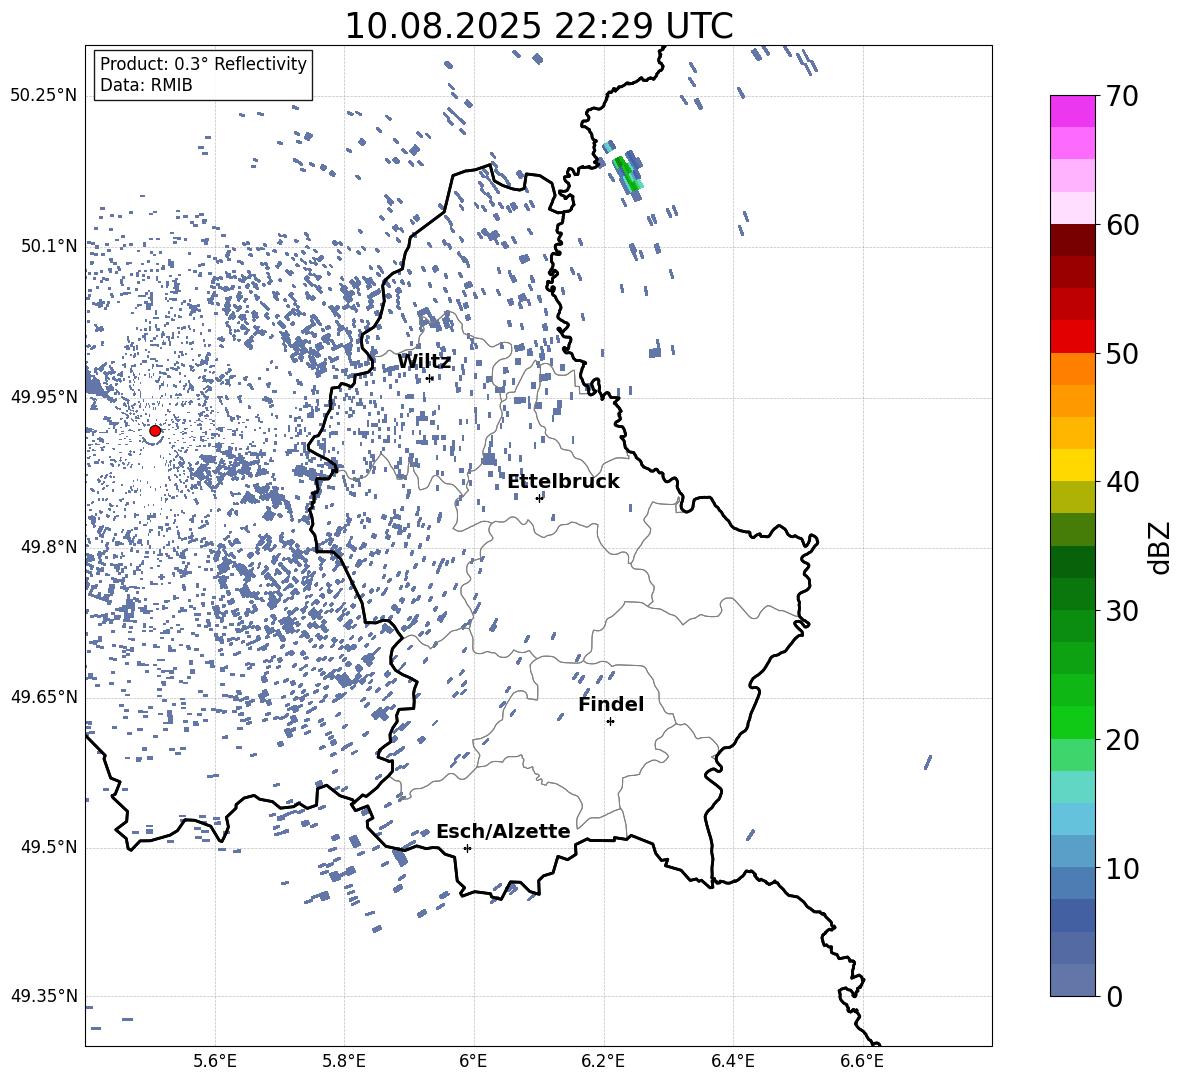The height and width of the screenshot is (1081, 1184).
Task: Click the 'Ettelbruck' city label
Action: [x=563, y=482]
